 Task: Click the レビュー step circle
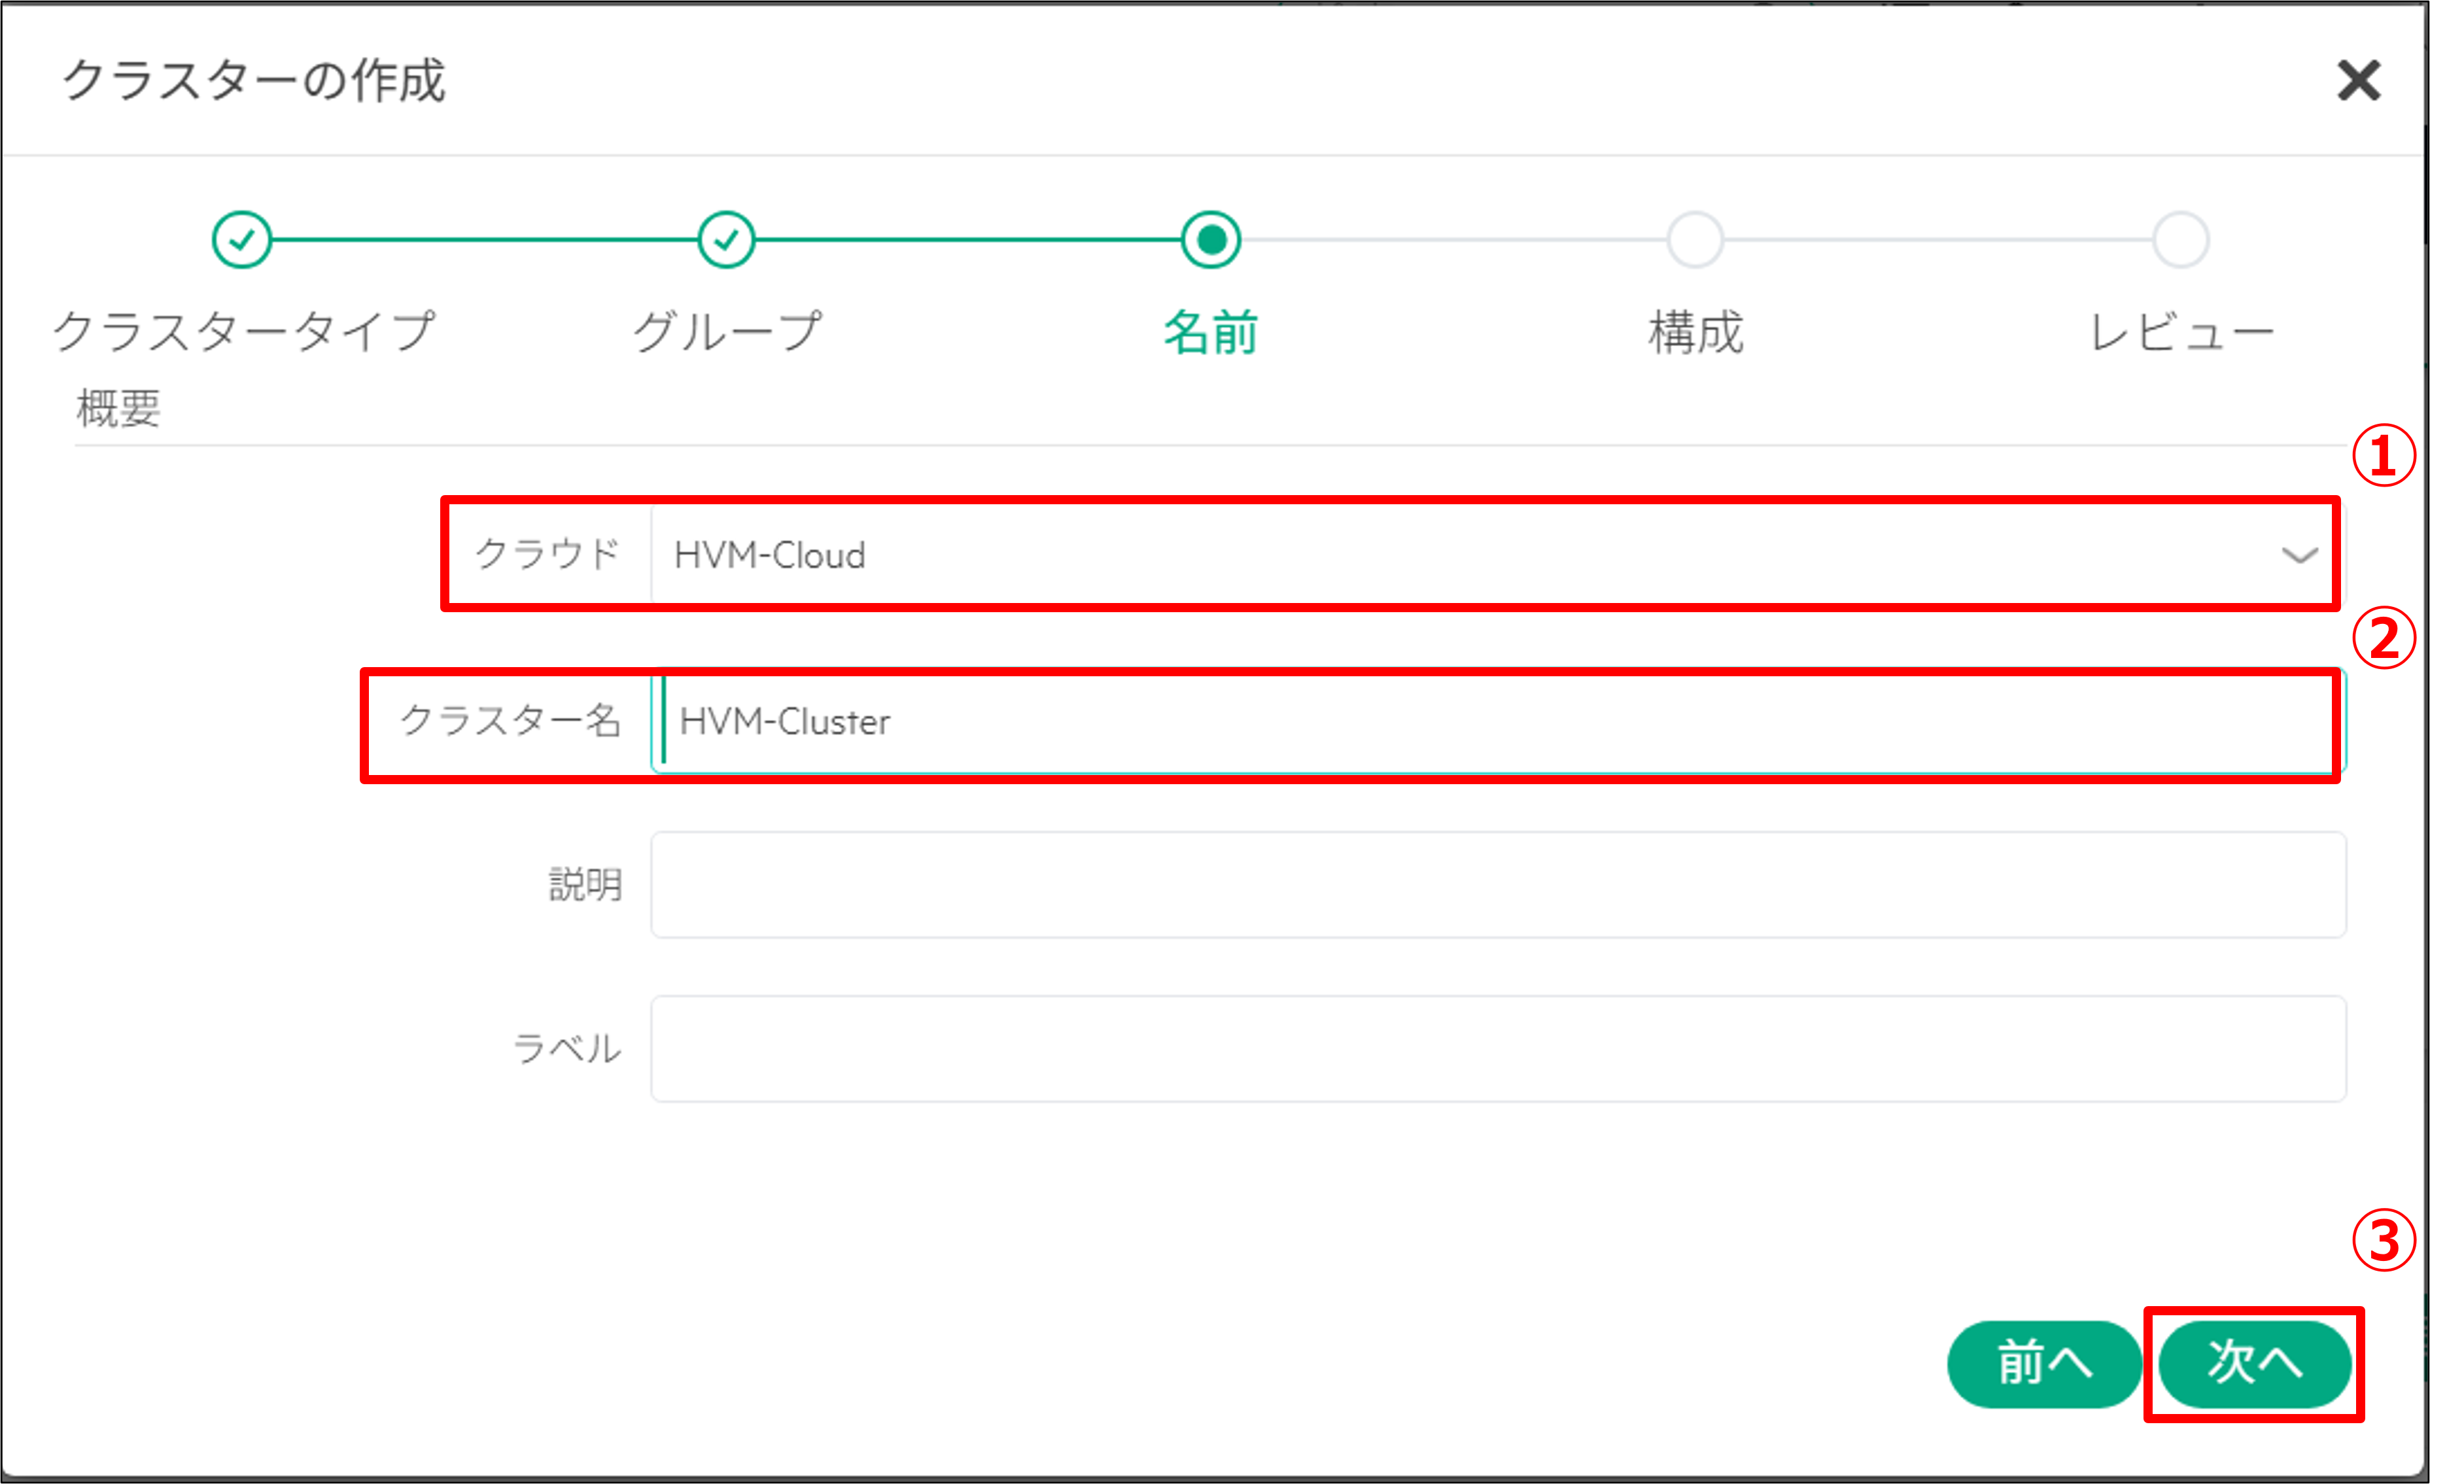[2180, 240]
